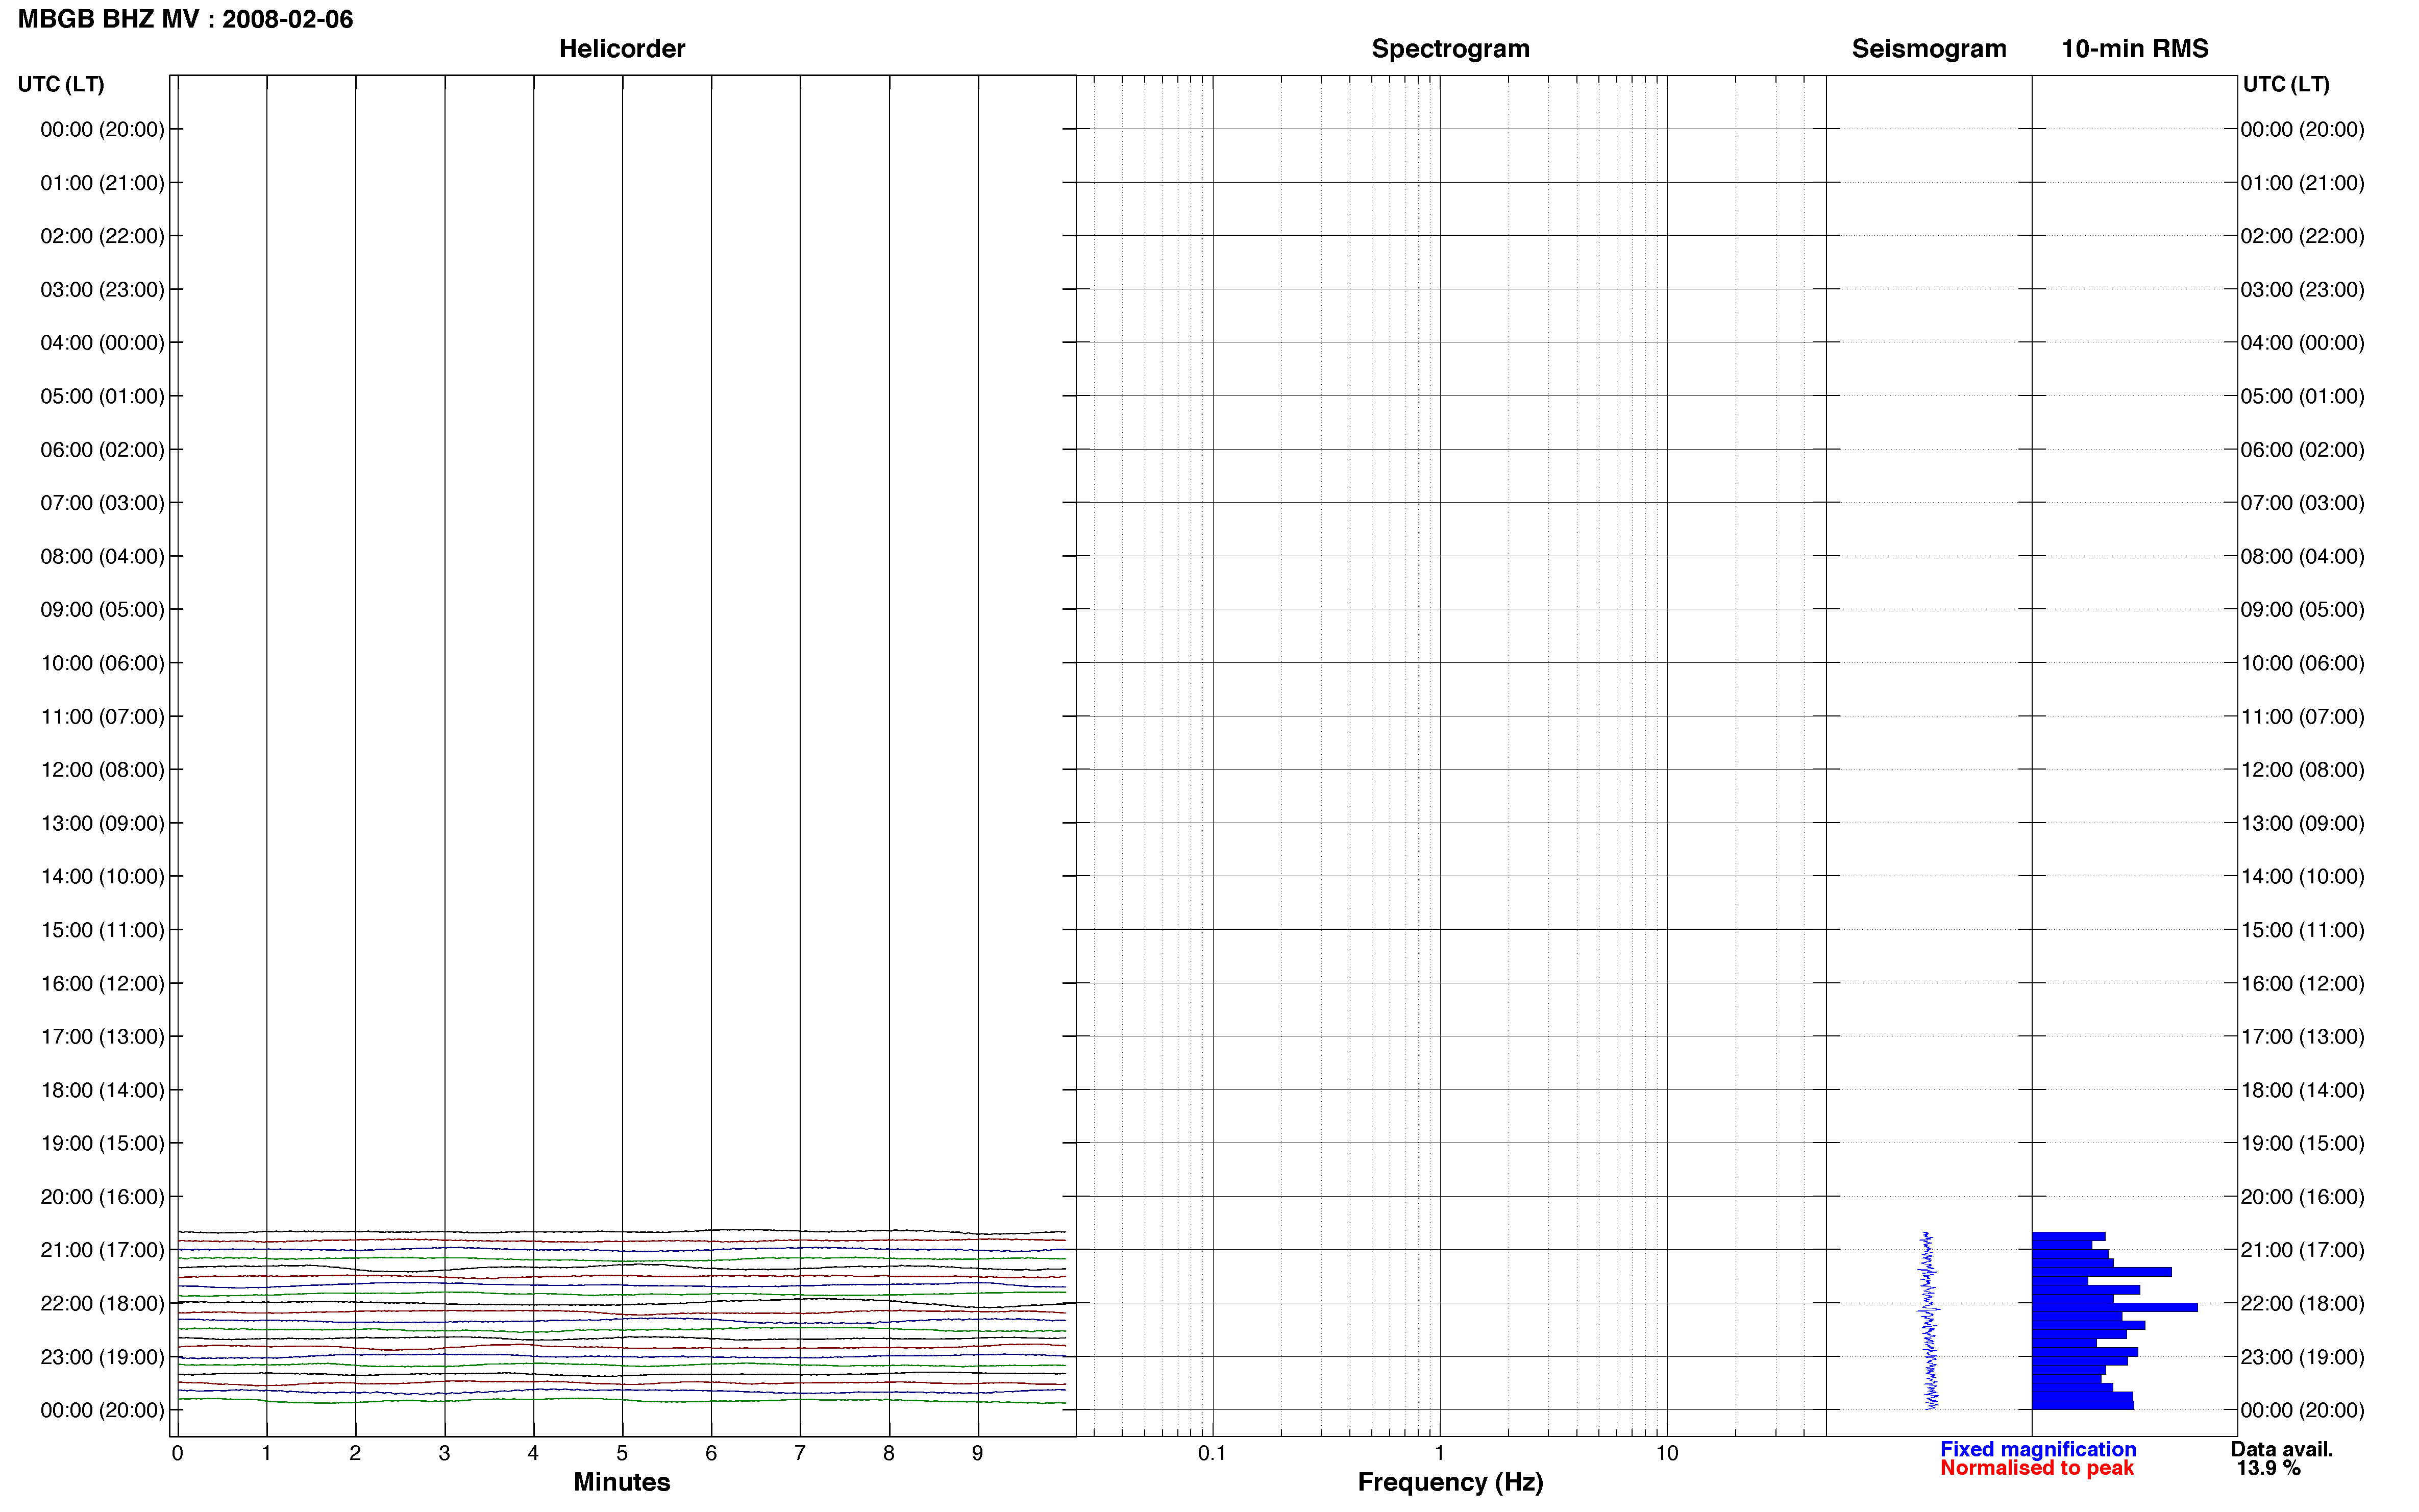2419x1512 pixels.
Task: Click the Helicorder panel heading
Action: click(621, 49)
